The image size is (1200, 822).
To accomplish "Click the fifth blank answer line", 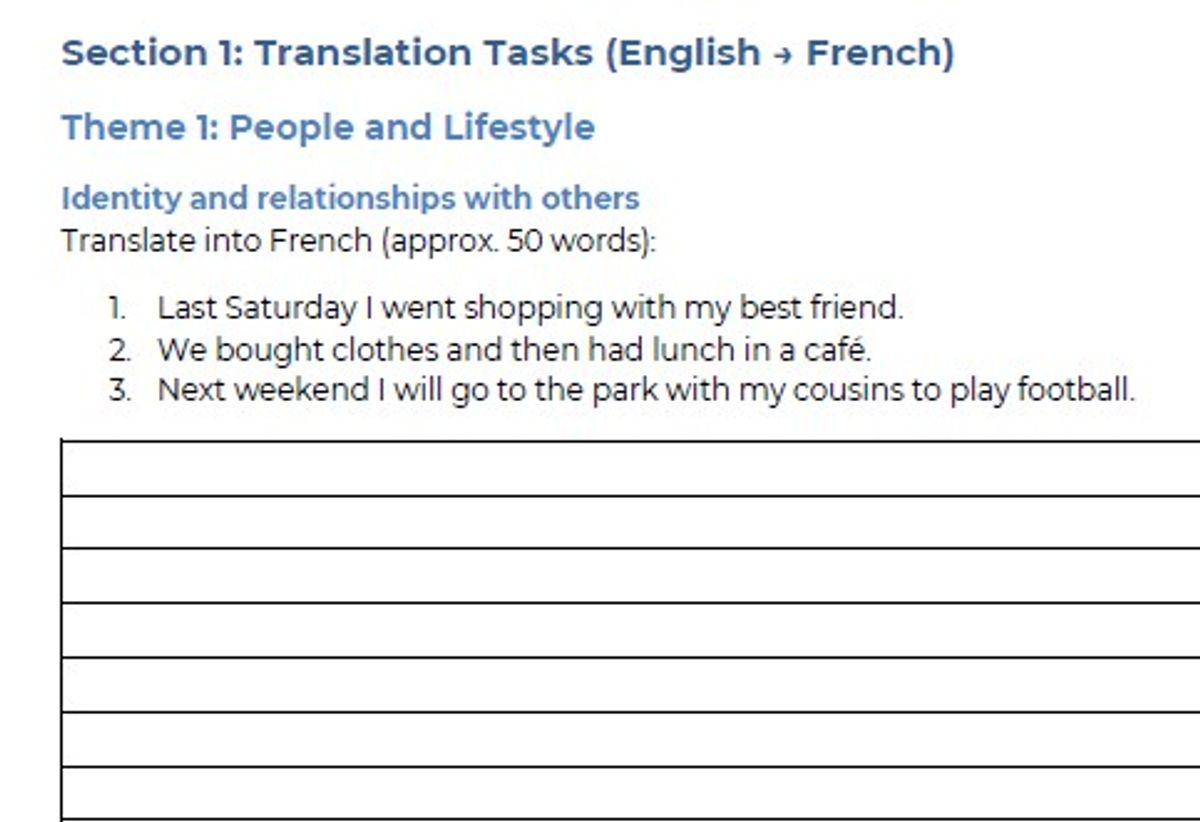I will pos(630,685).
